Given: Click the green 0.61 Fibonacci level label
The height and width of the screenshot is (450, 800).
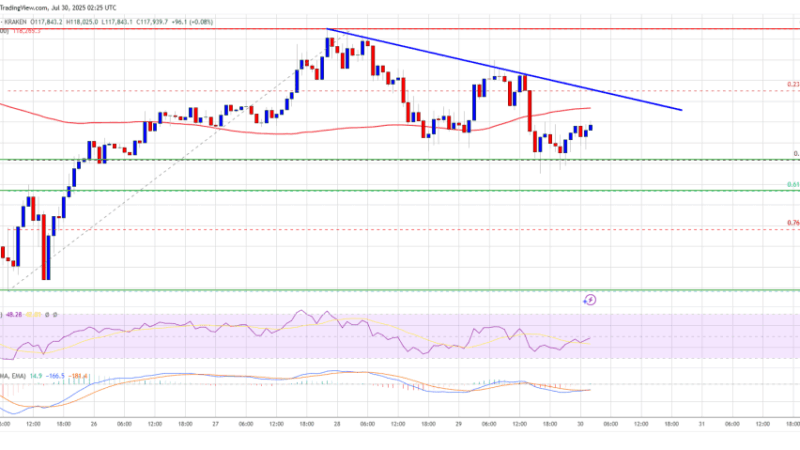Looking at the screenshot, I should tap(793, 185).
